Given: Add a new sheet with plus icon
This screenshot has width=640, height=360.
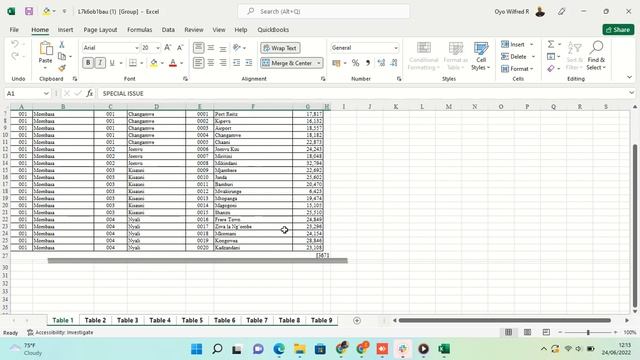Looking at the screenshot, I should [357, 320].
